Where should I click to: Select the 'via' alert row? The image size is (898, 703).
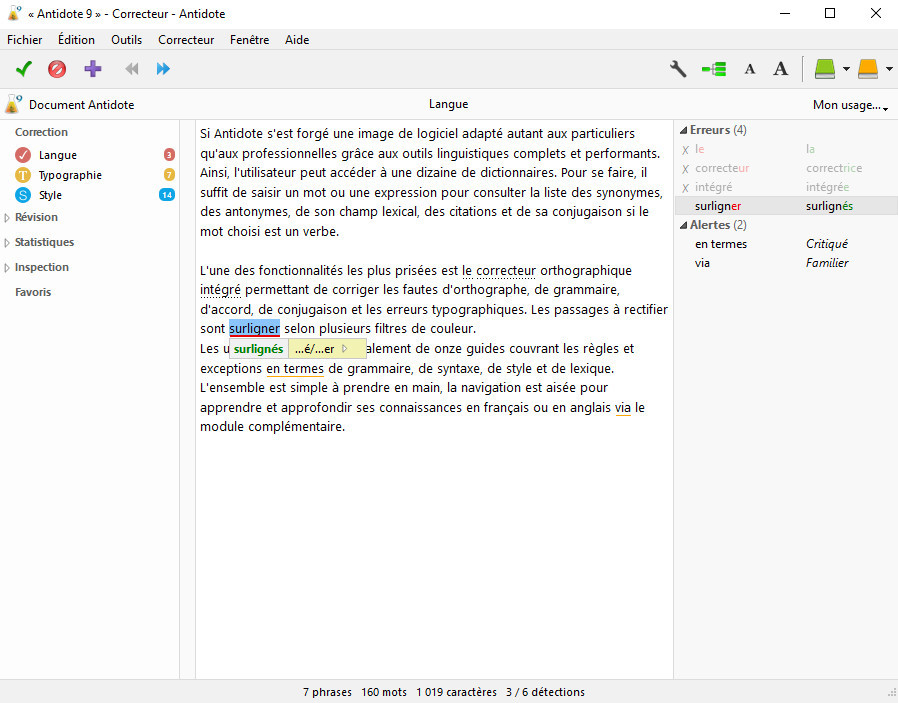click(x=786, y=263)
